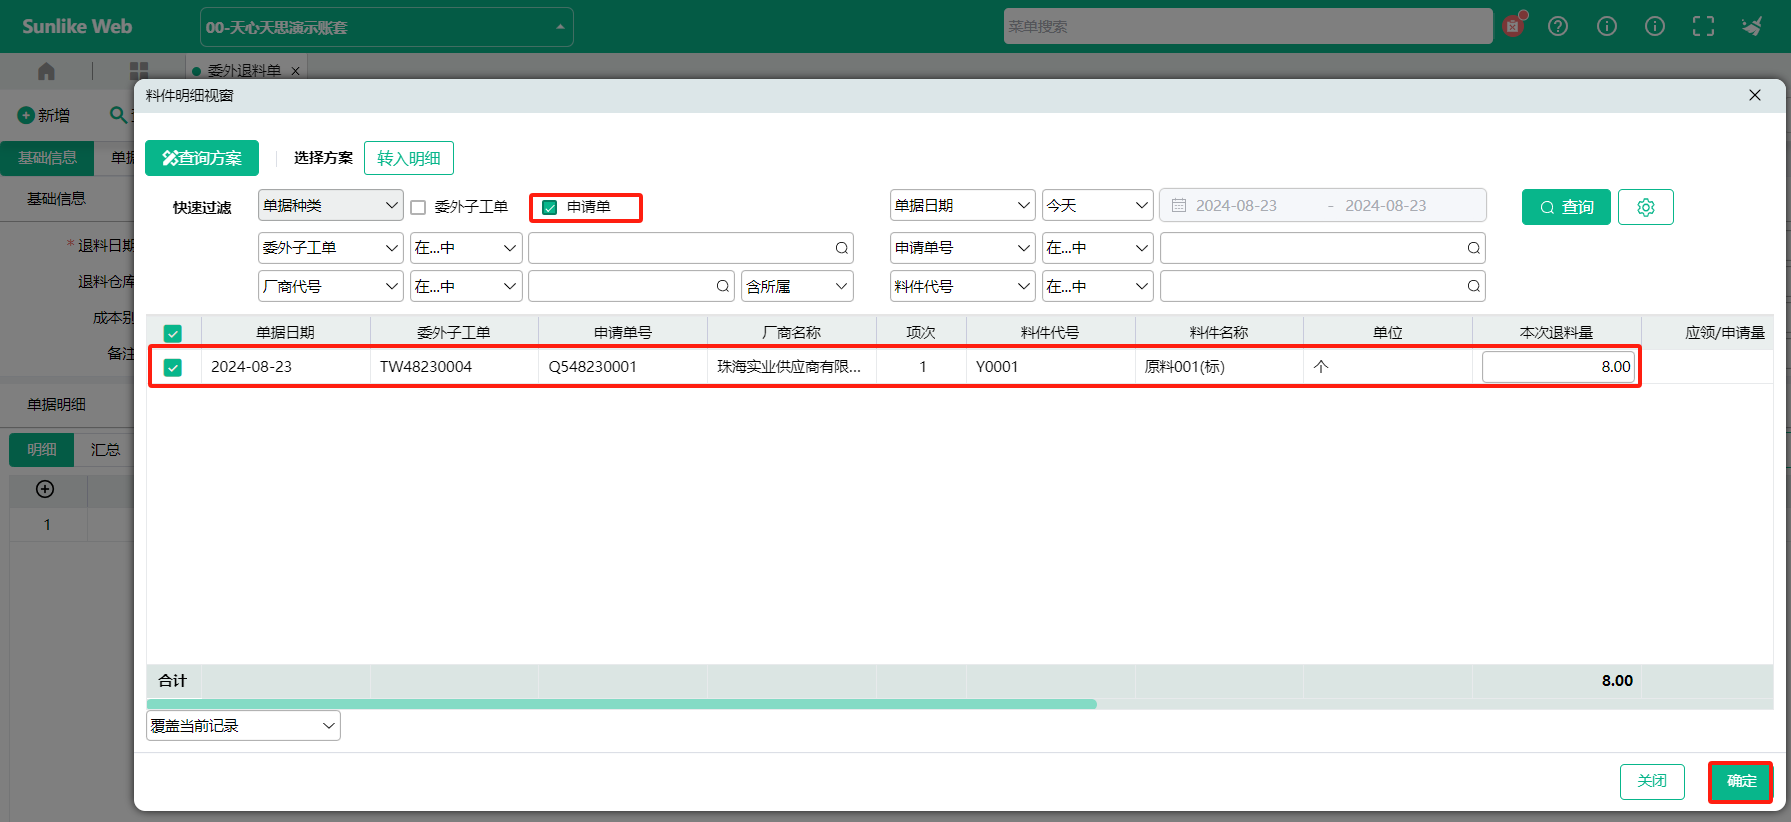Click the help question mark icon

point(1558,27)
